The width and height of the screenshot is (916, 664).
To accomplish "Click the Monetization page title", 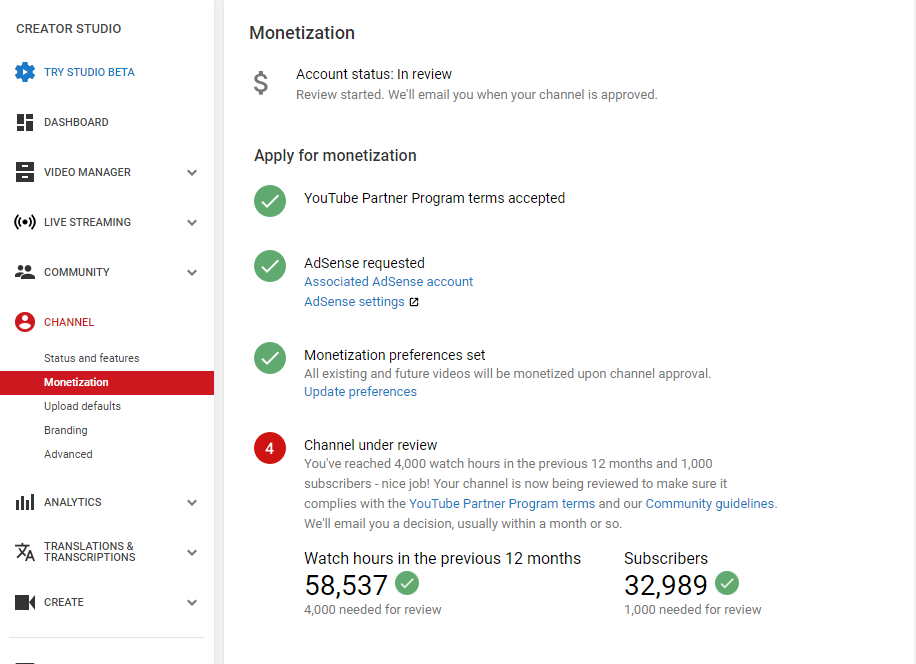I will (302, 33).
